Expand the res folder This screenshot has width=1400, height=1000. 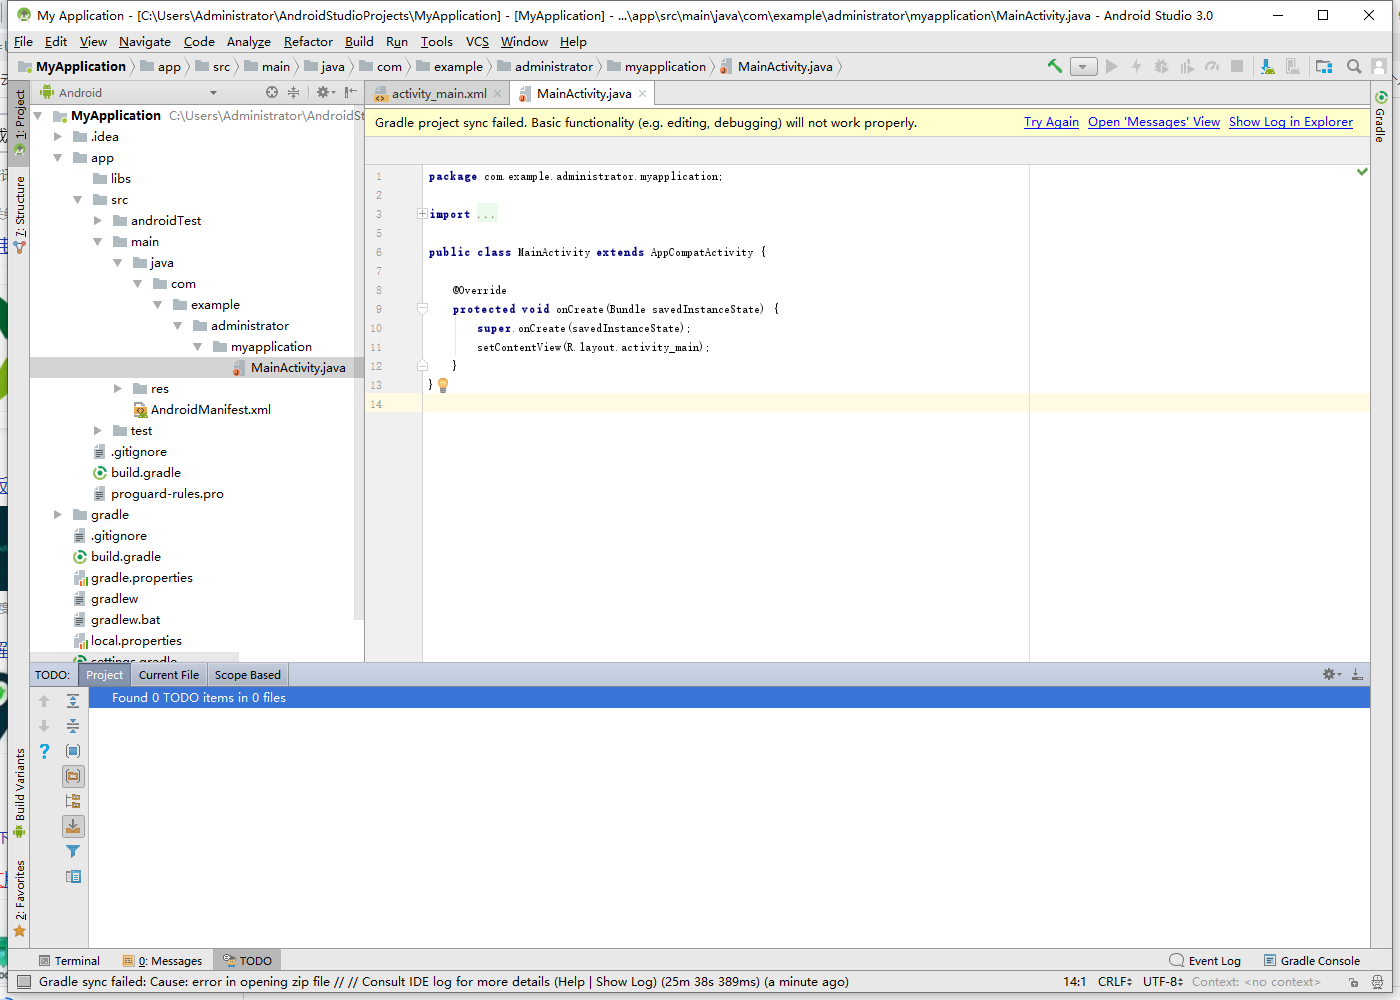(118, 389)
